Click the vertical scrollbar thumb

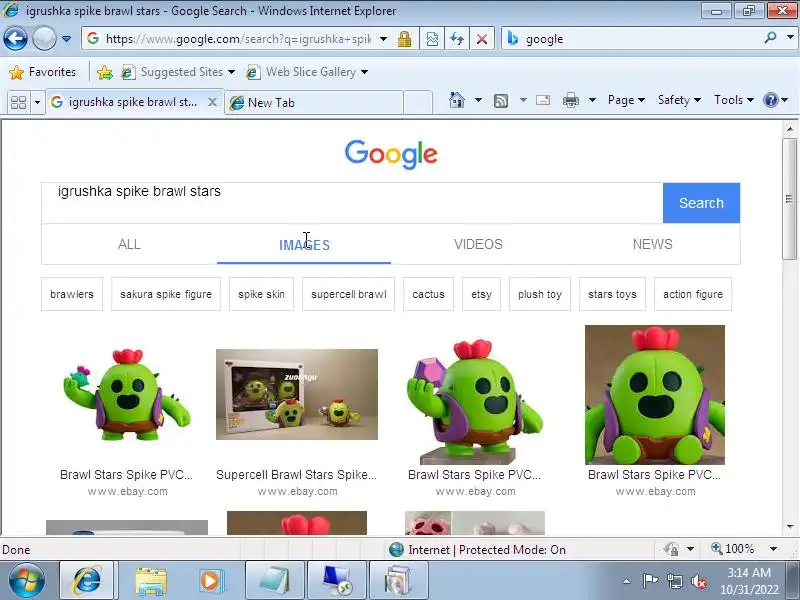(x=790, y=199)
